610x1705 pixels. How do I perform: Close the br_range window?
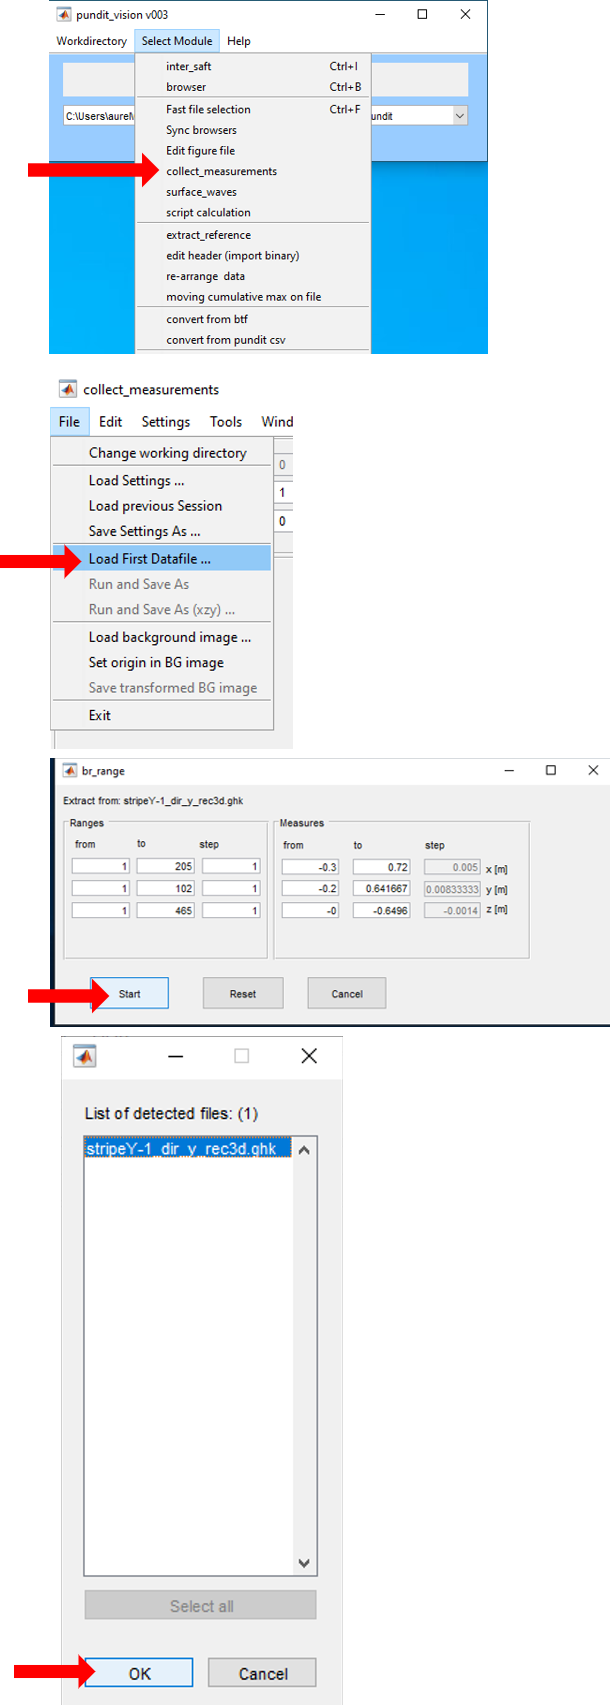tap(593, 770)
